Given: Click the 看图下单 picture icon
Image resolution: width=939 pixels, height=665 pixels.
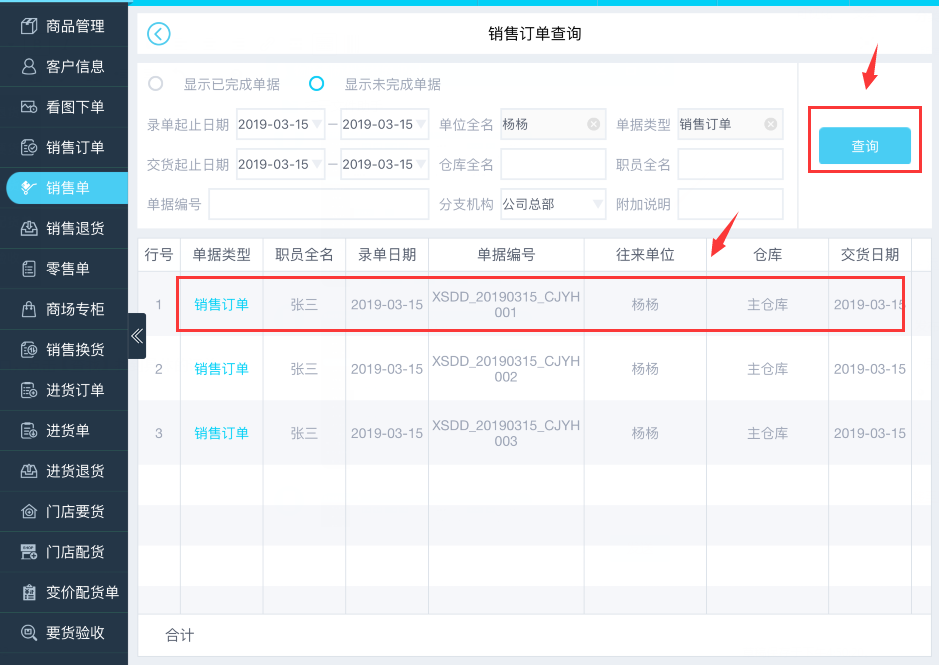Looking at the screenshot, I should [29, 107].
